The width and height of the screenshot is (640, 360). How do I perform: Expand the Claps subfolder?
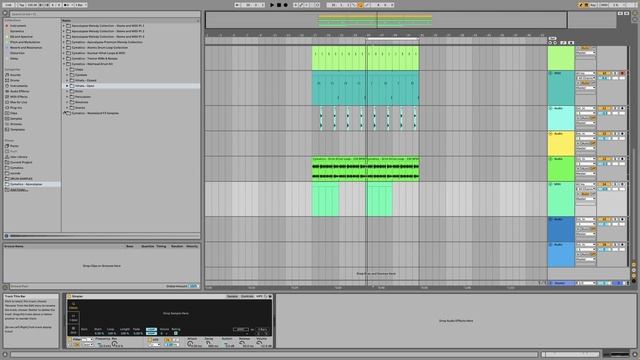pyautogui.click(x=67, y=69)
